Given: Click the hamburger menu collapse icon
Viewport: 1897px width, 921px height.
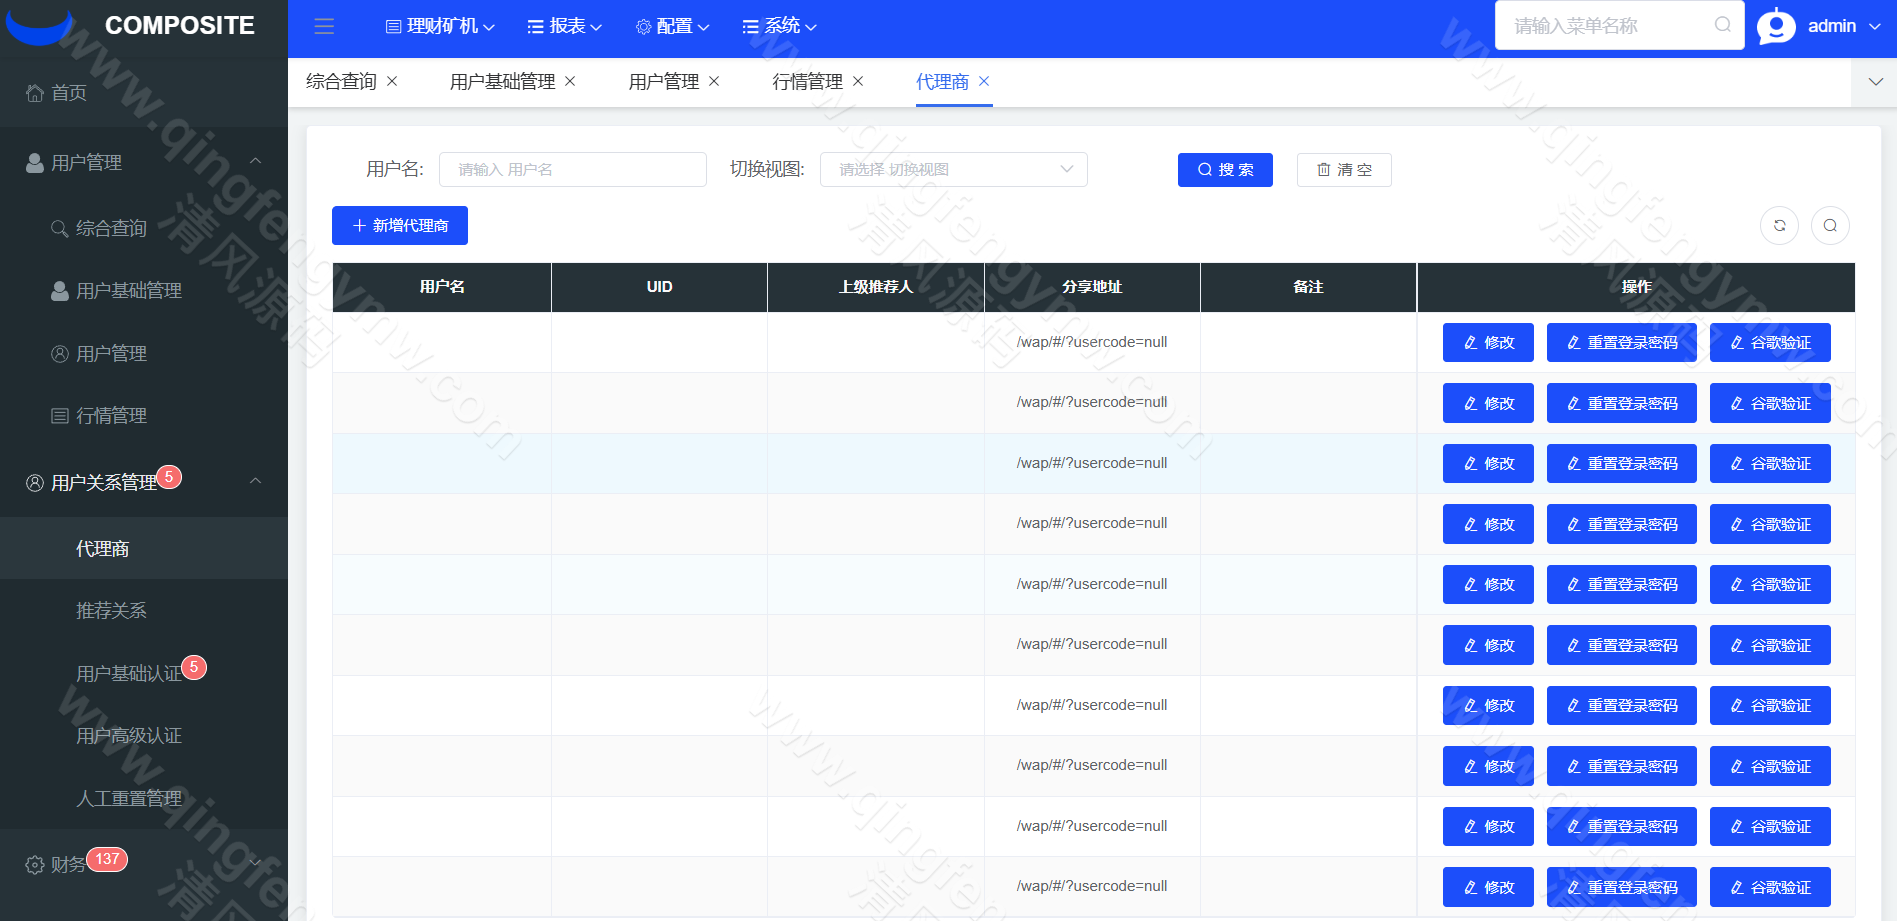Looking at the screenshot, I should point(323,27).
